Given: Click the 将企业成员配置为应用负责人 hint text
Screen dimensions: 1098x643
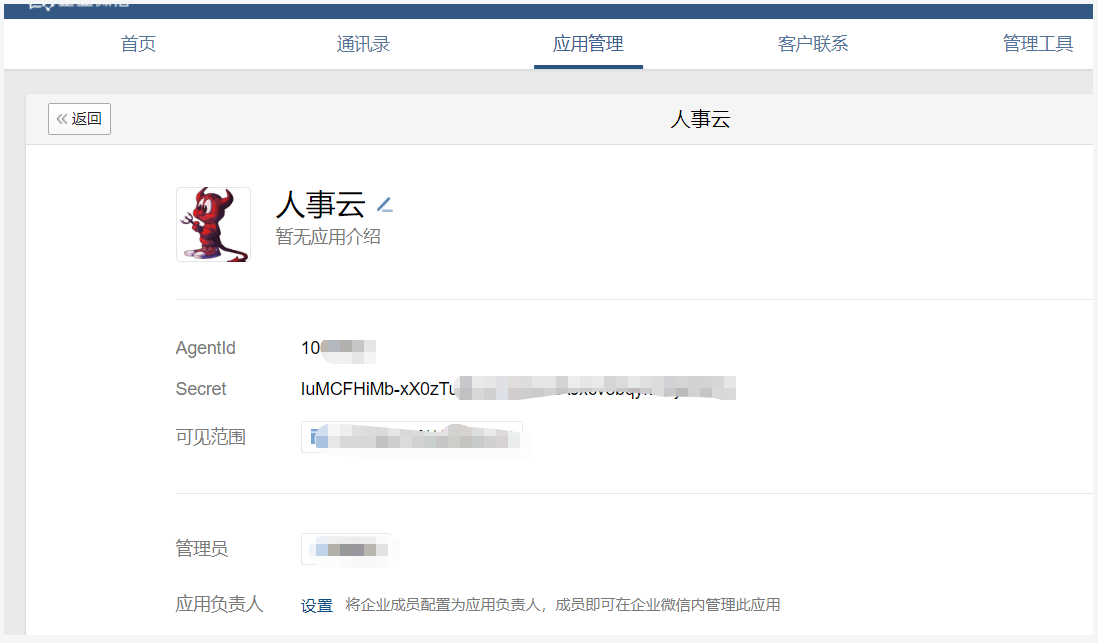Looking at the screenshot, I should (562, 604).
